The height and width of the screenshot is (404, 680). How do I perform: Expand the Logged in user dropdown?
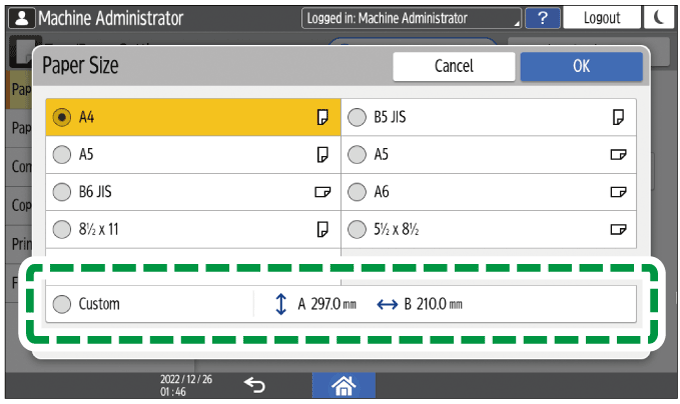coord(412,18)
